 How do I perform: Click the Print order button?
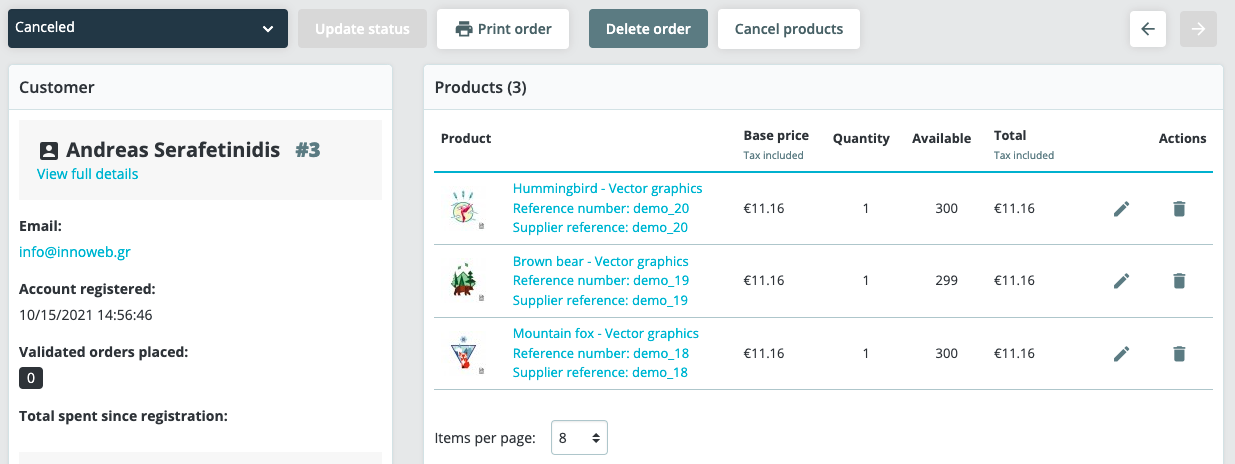[503, 29]
